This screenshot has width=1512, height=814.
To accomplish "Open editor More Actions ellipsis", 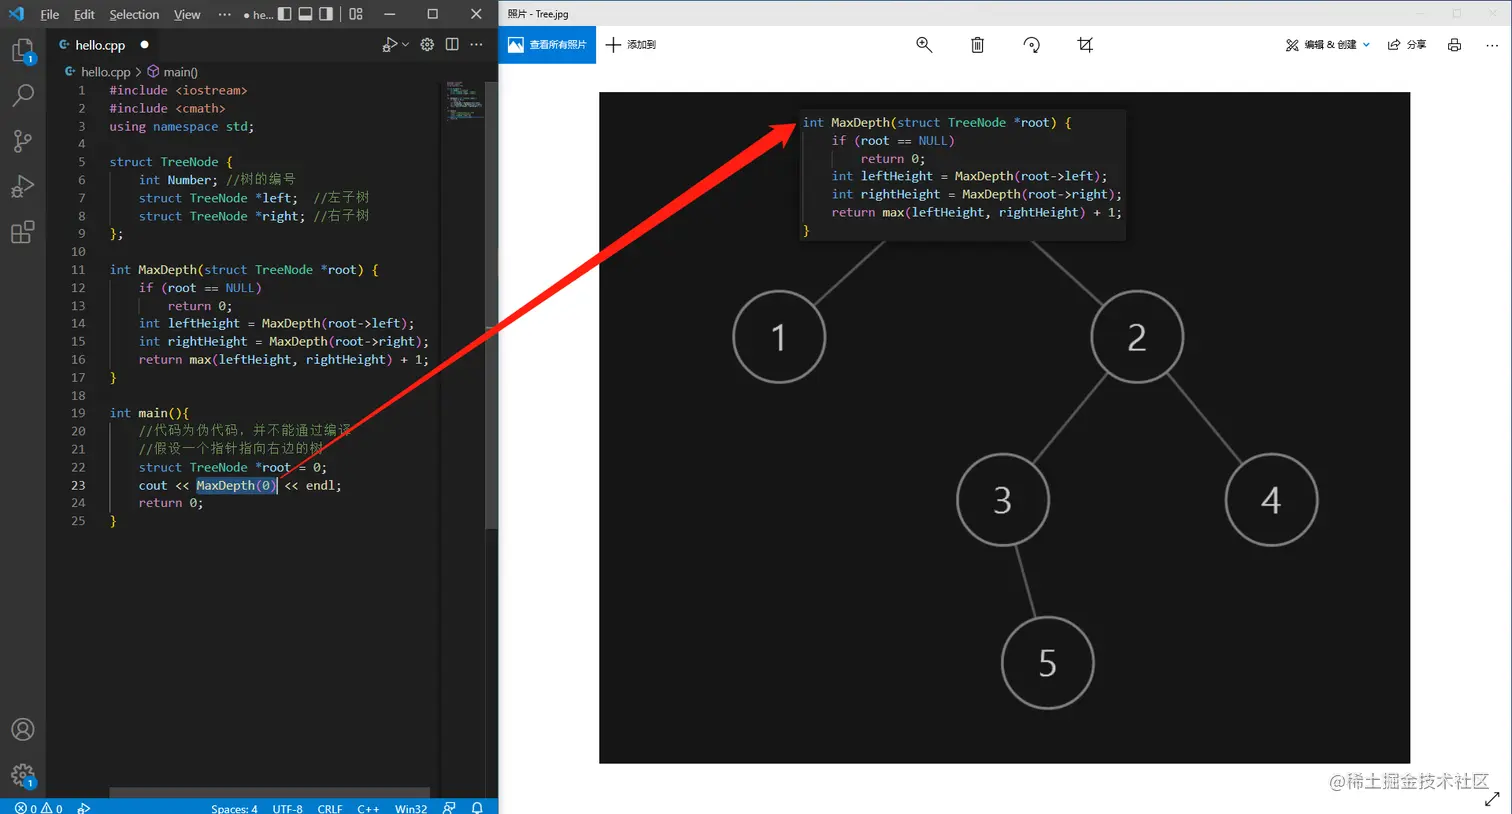I will coord(477,45).
